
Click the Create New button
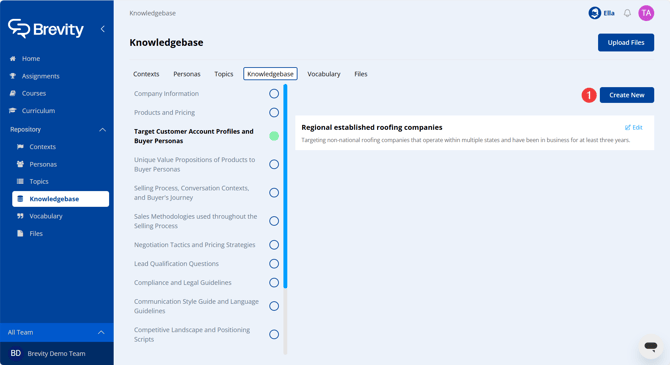coord(626,95)
